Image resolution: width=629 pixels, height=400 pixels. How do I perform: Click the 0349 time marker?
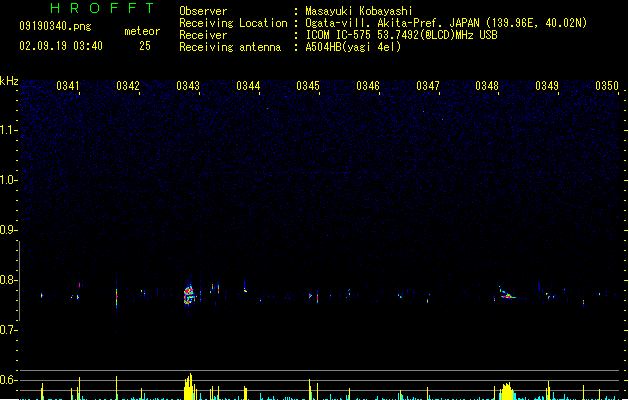point(547,86)
